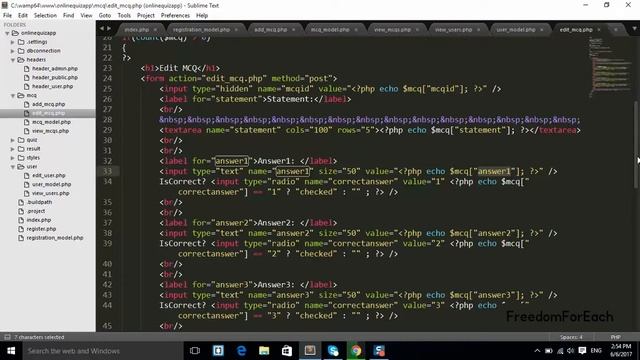This screenshot has height=360, width=640.
Task: Open header_user.php in the sidebar
Action: point(52,87)
